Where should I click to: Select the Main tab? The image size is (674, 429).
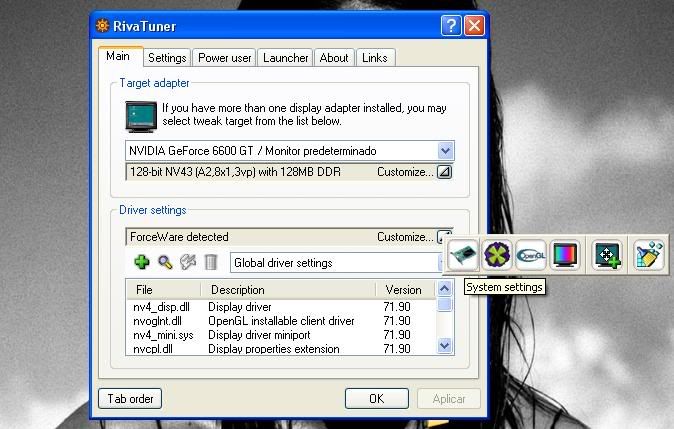point(118,56)
